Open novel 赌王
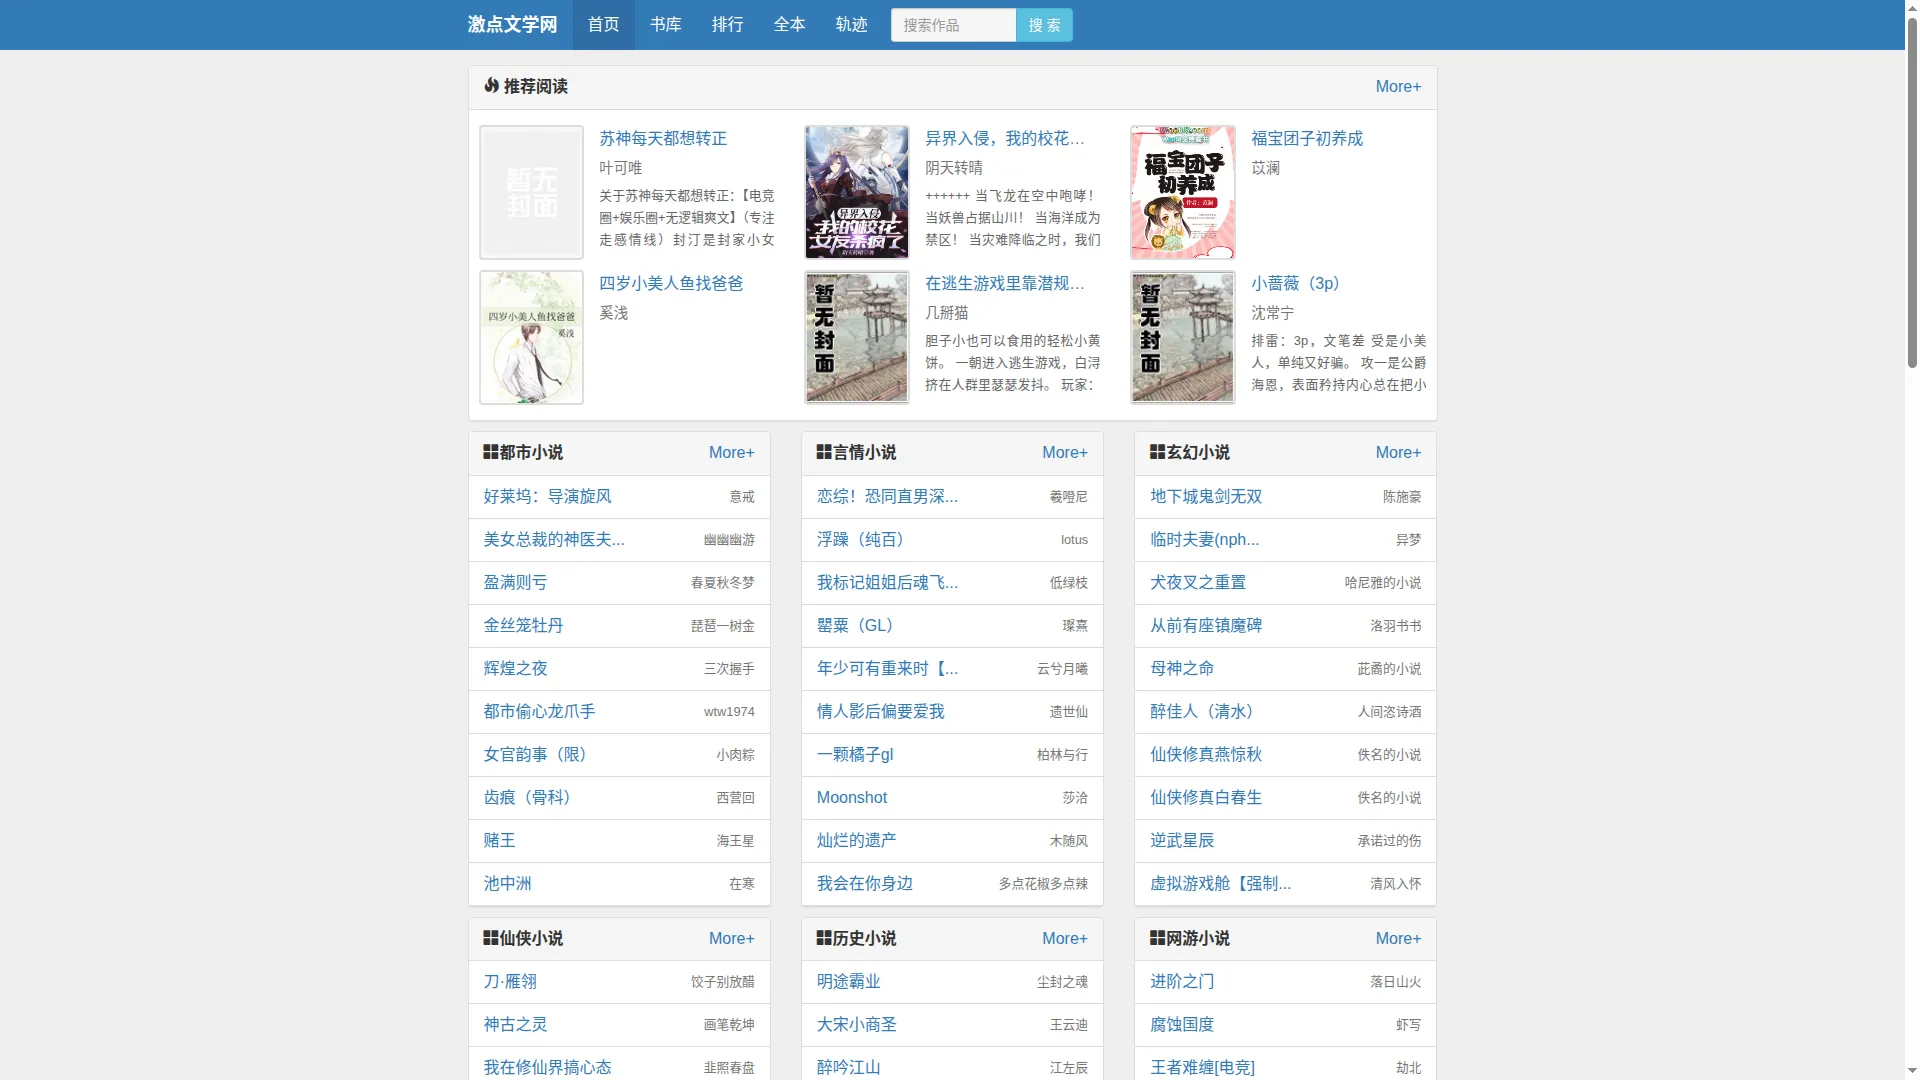This screenshot has width=1920, height=1080. click(499, 840)
